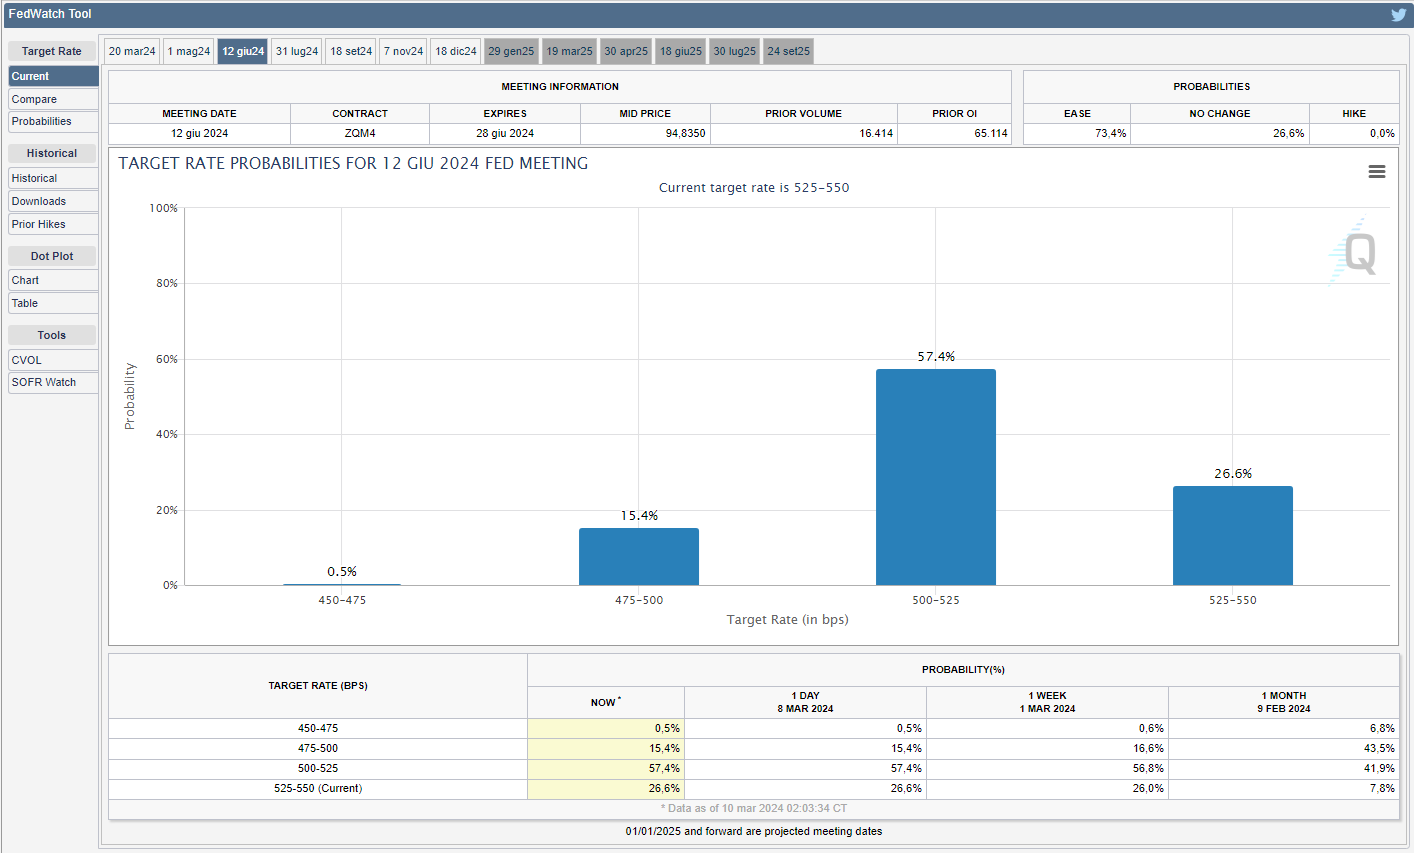Image resolution: width=1414 pixels, height=853 pixels.
Task: Open Compare in the sidebar
Action: click(x=53, y=99)
